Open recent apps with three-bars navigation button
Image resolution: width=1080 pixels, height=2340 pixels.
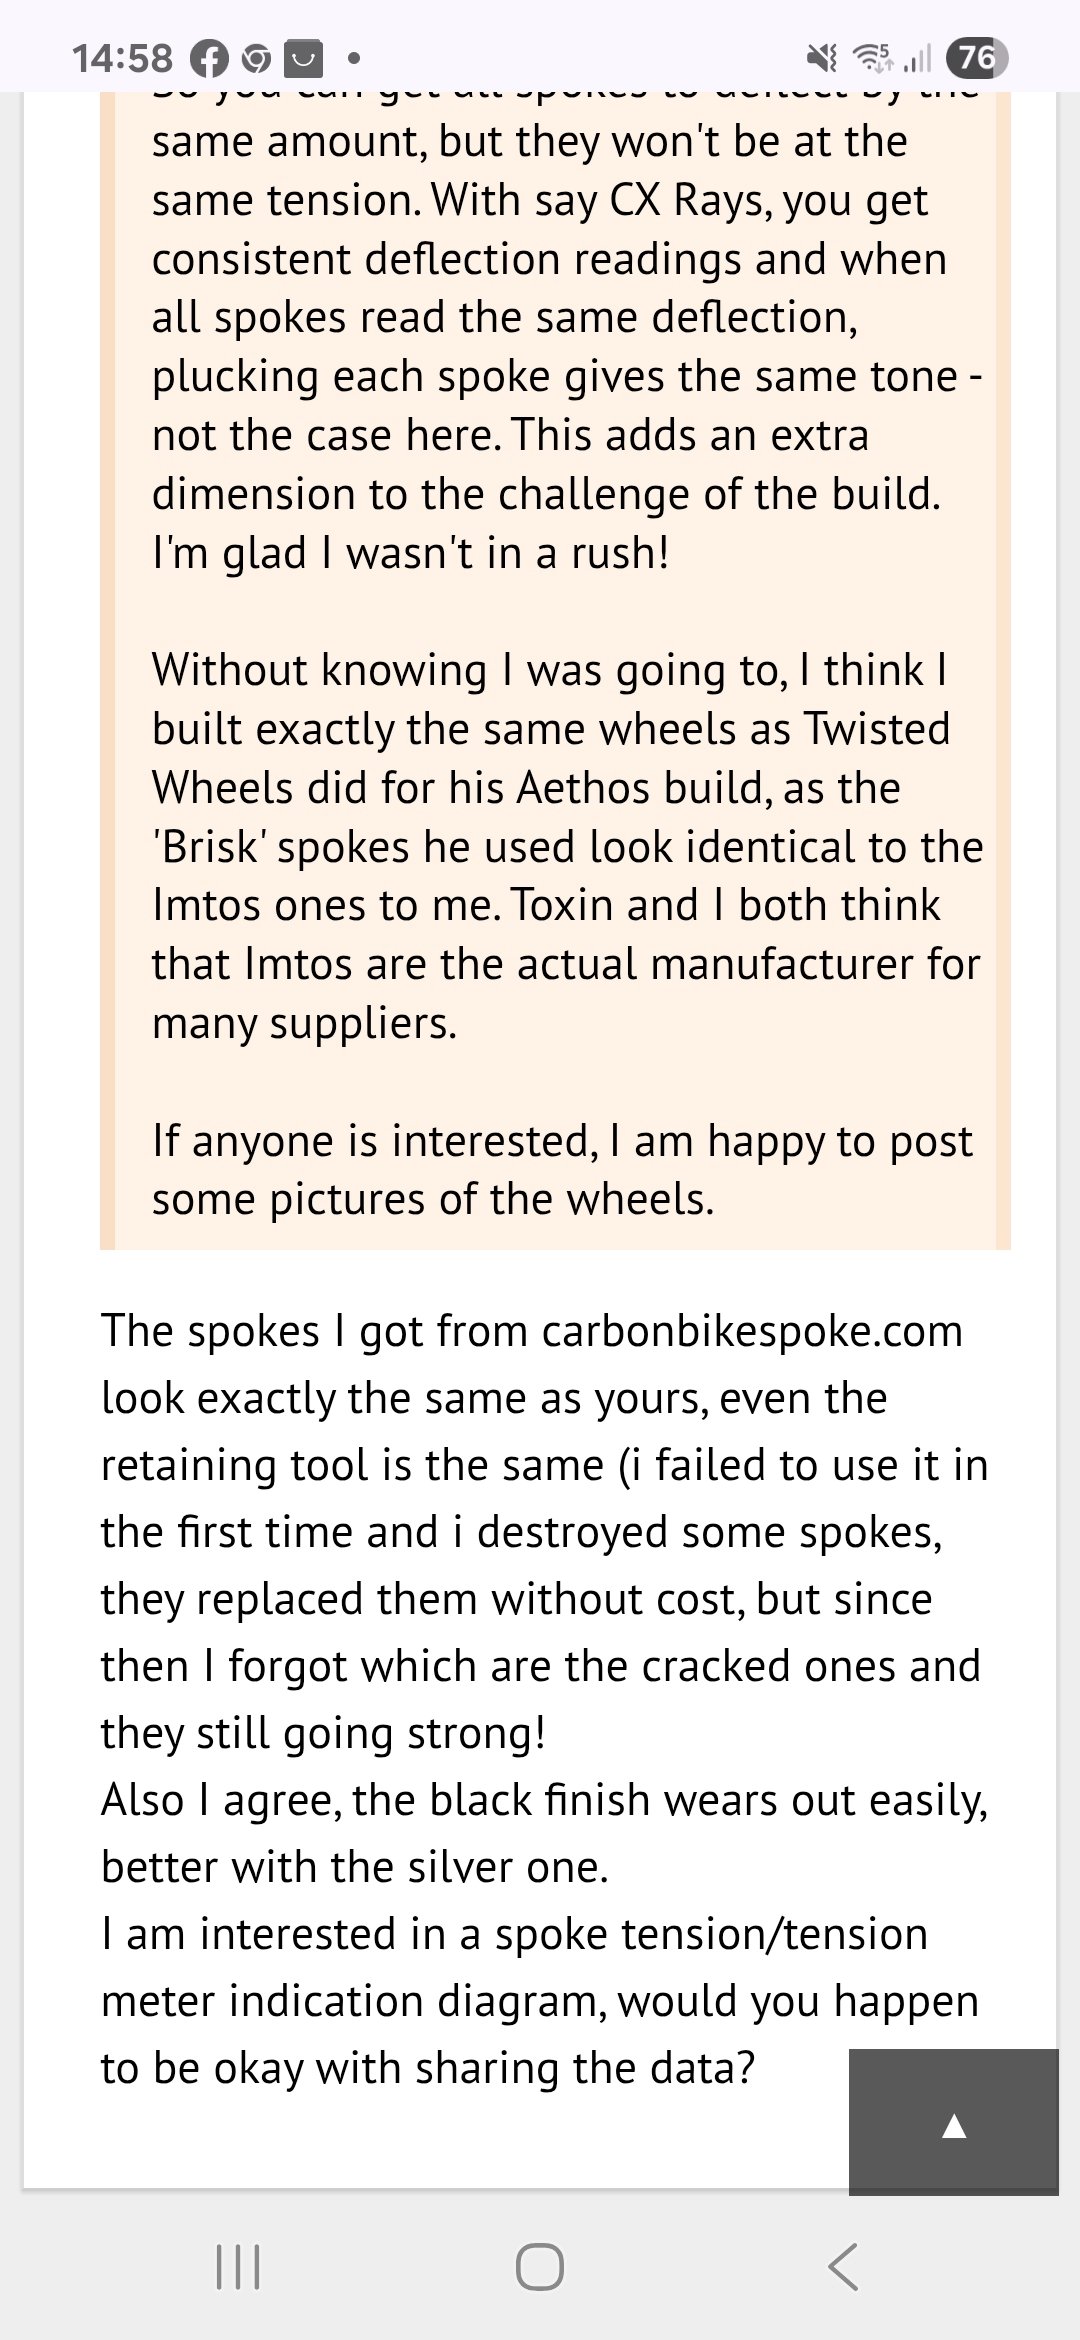tap(238, 2266)
